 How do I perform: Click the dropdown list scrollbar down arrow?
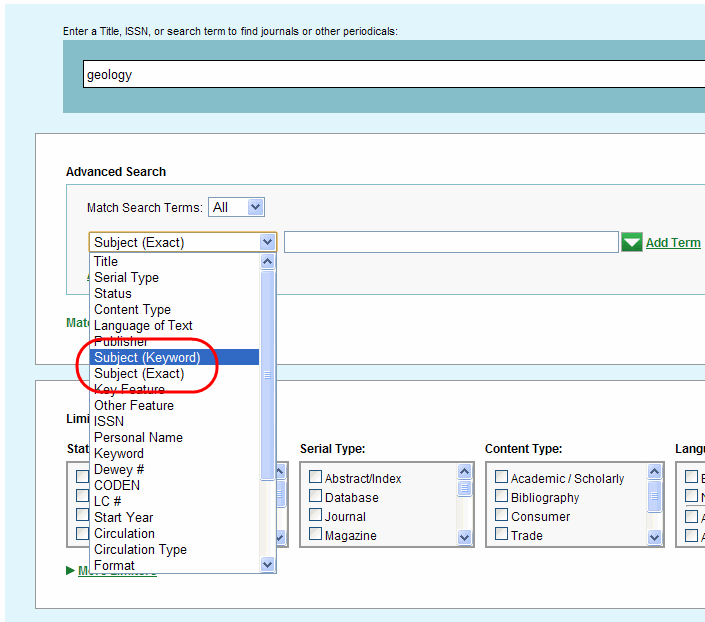tap(267, 564)
